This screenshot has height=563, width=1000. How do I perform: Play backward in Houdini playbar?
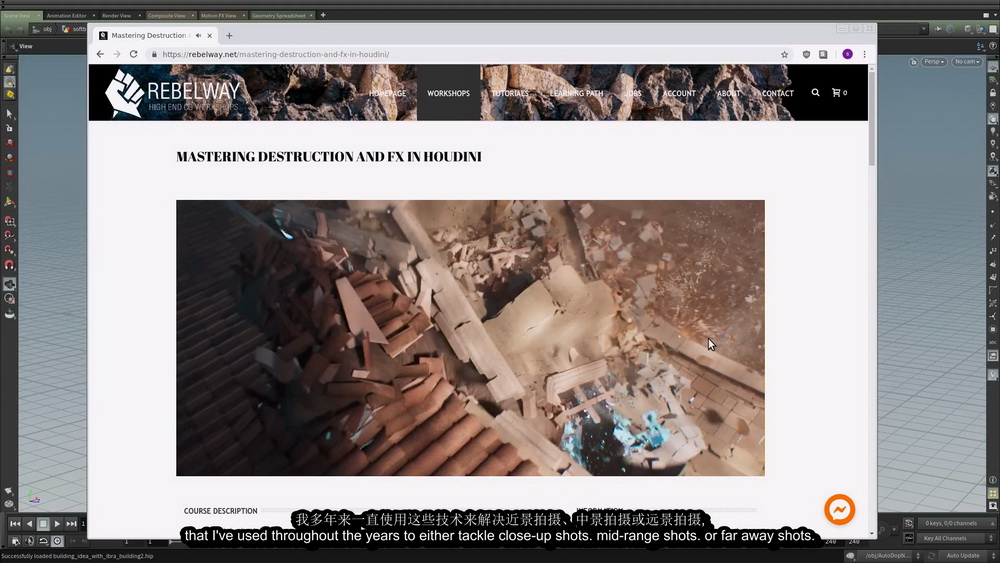29,523
